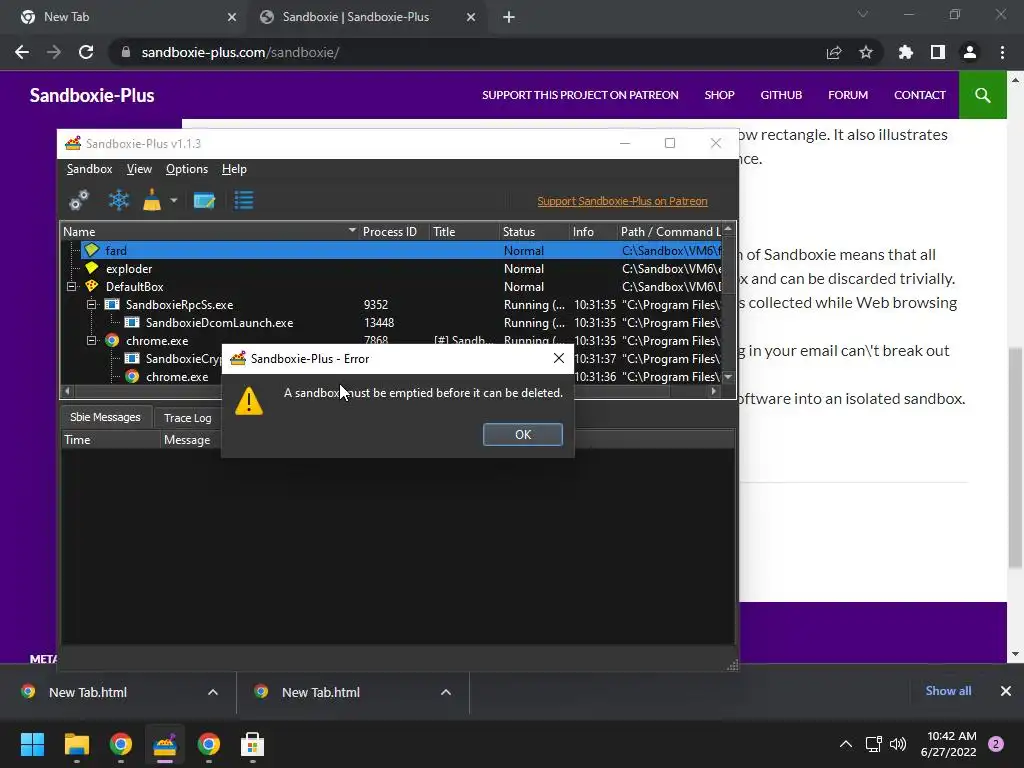
Task: Reload the page with refresh icon
Action: pos(86,52)
